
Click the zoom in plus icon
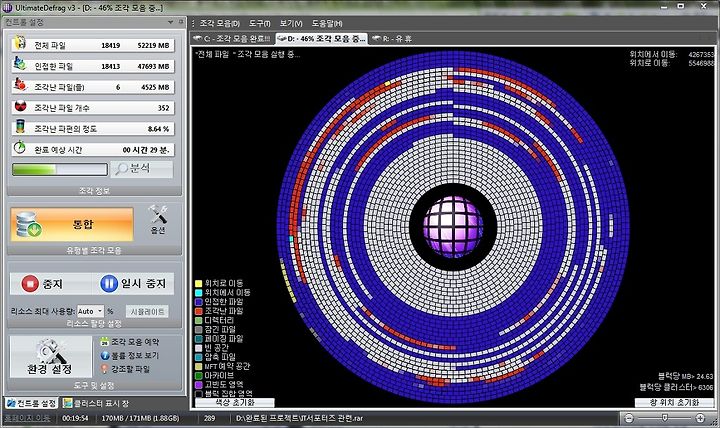[x=700, y=418]
